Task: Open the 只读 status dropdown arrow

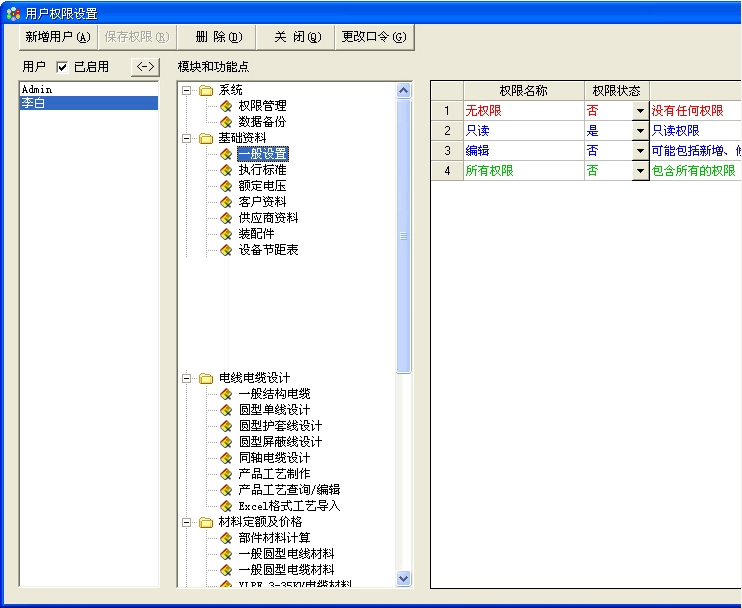Action: click(x=640, y=131)
